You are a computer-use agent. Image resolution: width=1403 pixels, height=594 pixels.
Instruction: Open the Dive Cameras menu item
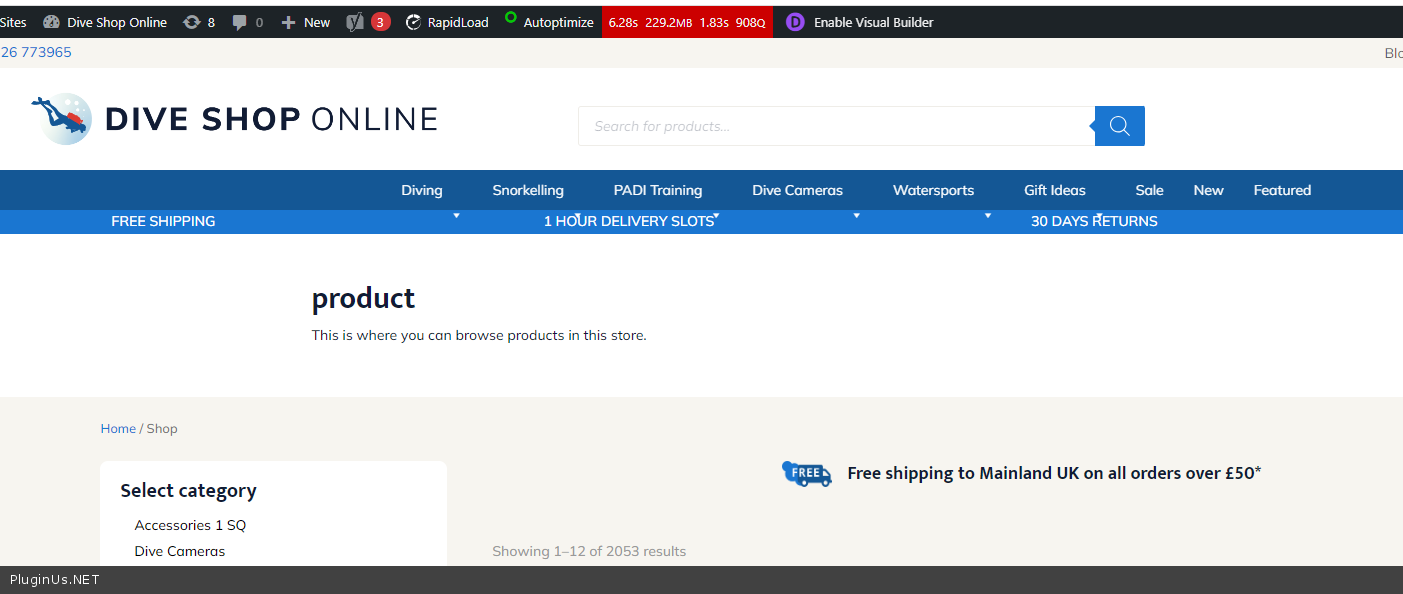click(797, 190)
